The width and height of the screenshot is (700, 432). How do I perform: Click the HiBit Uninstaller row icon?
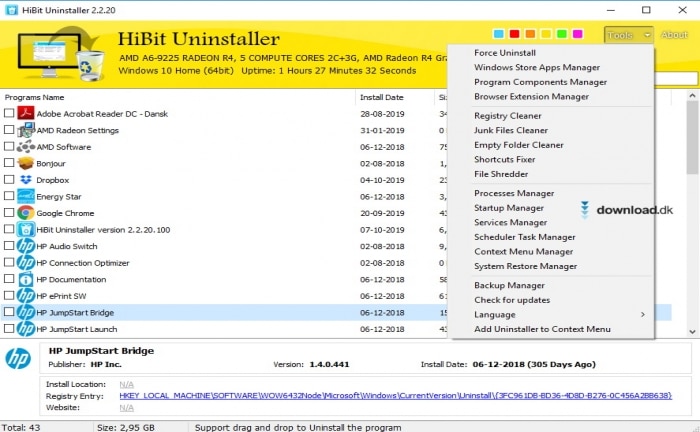26,229
